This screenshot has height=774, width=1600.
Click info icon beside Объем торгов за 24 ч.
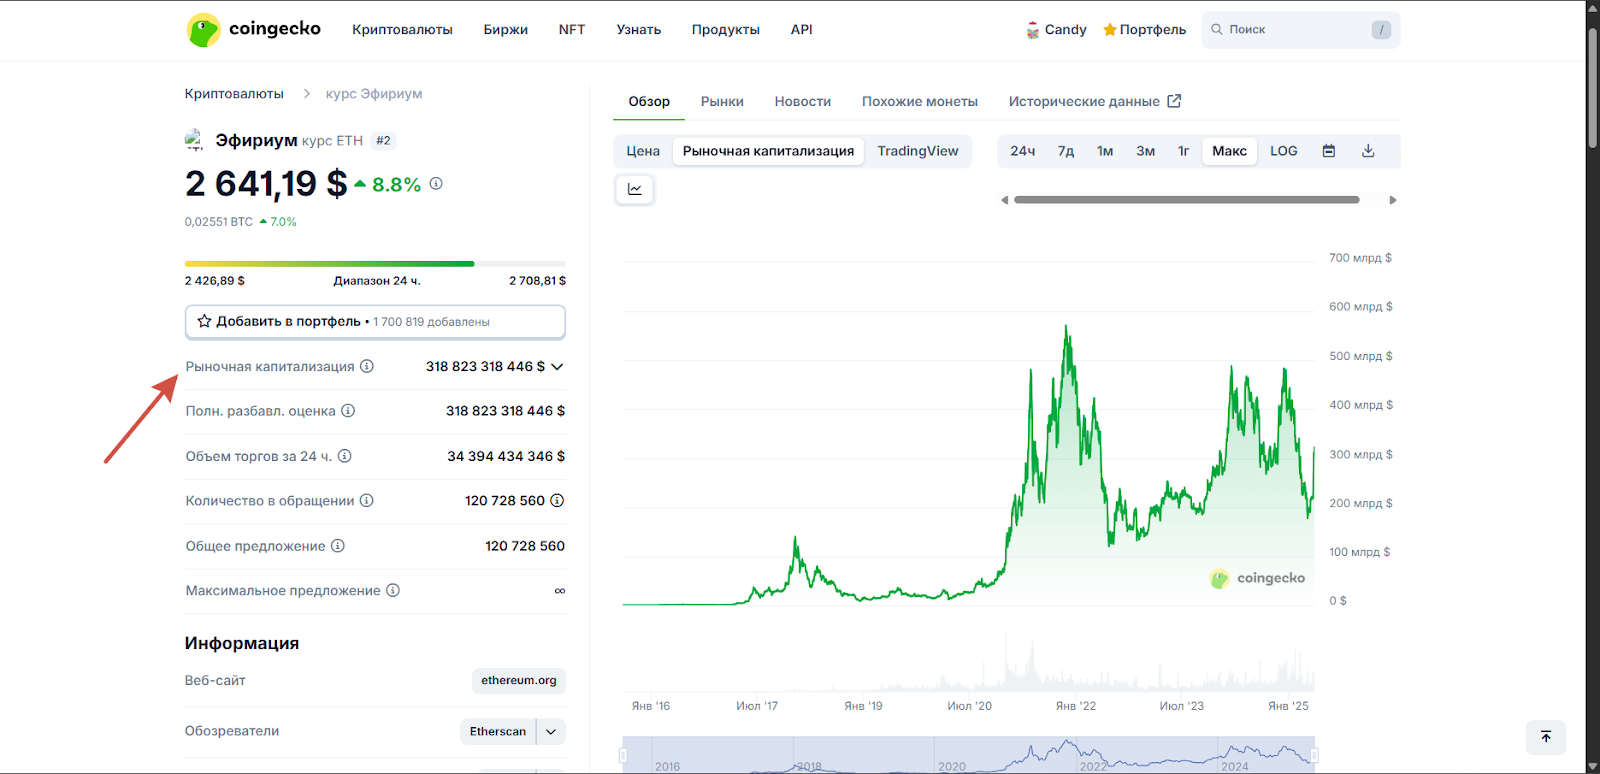(345, 456)
